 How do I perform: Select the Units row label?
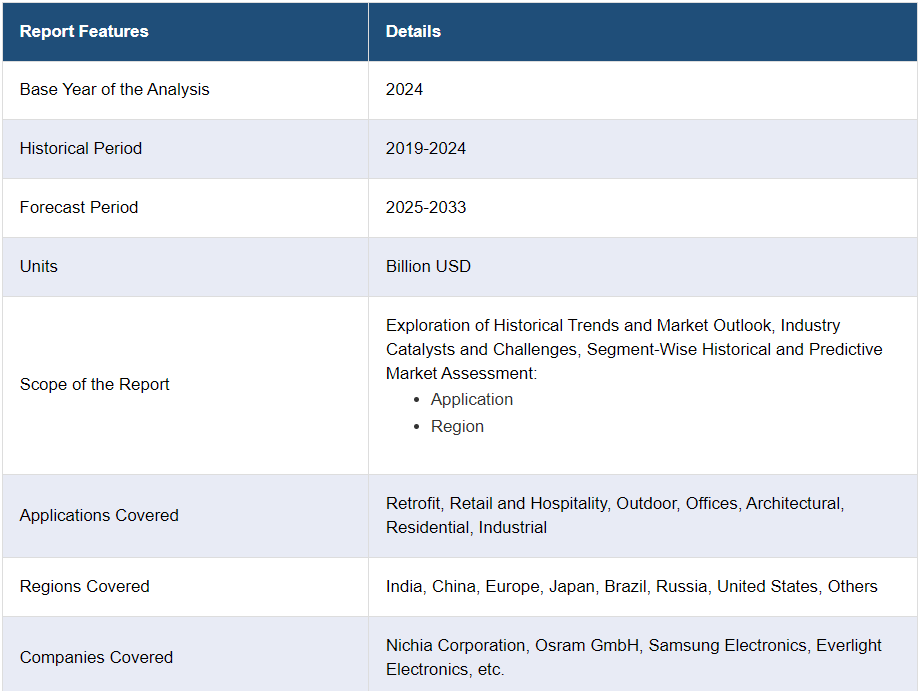[x=39, y=266]
